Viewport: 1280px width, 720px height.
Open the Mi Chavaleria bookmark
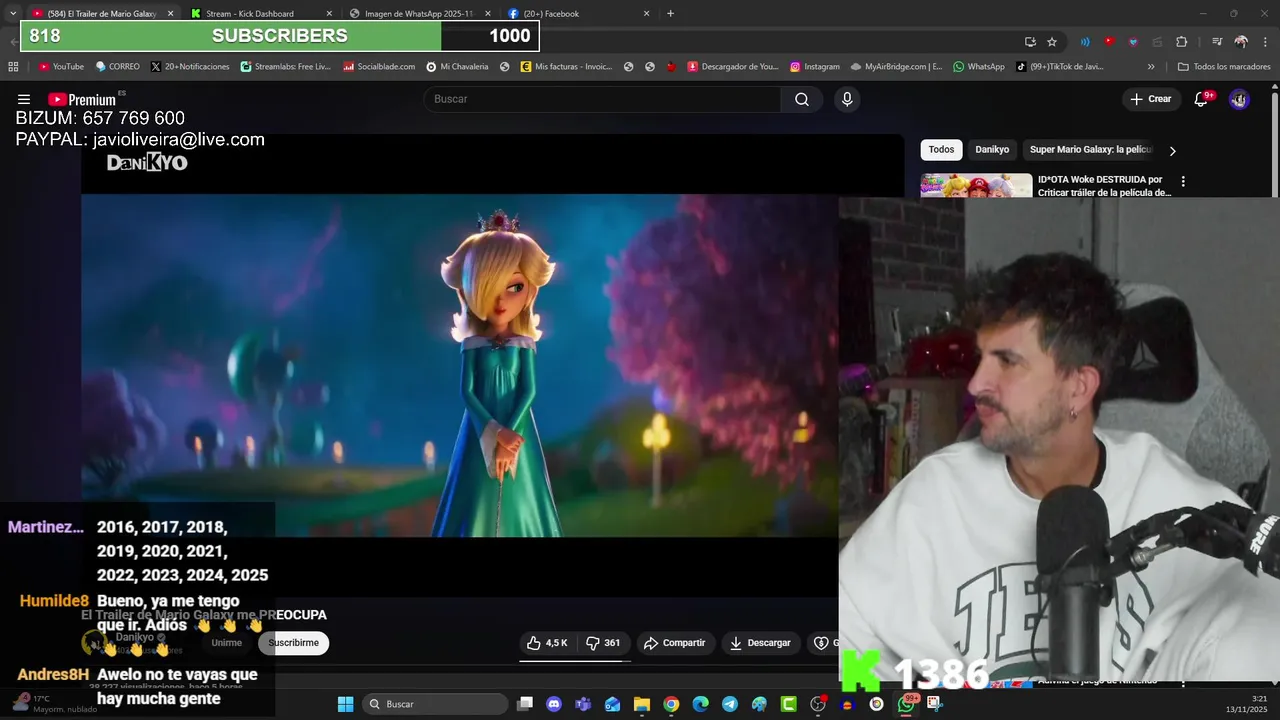(458, 67)
